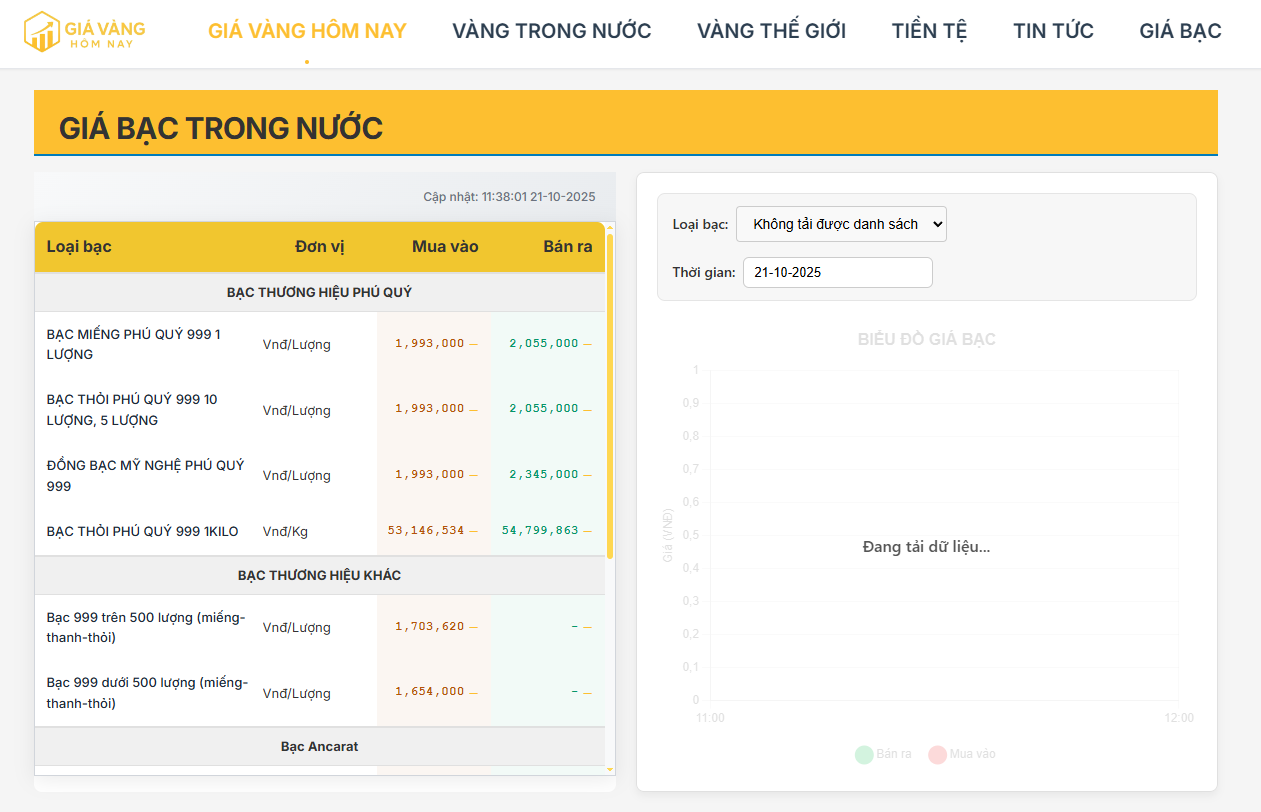This screenshot has width=1261, height=812.
Task: Expand the Bạc Thương Hiệu Khác section header
Action: coord(319,575)
